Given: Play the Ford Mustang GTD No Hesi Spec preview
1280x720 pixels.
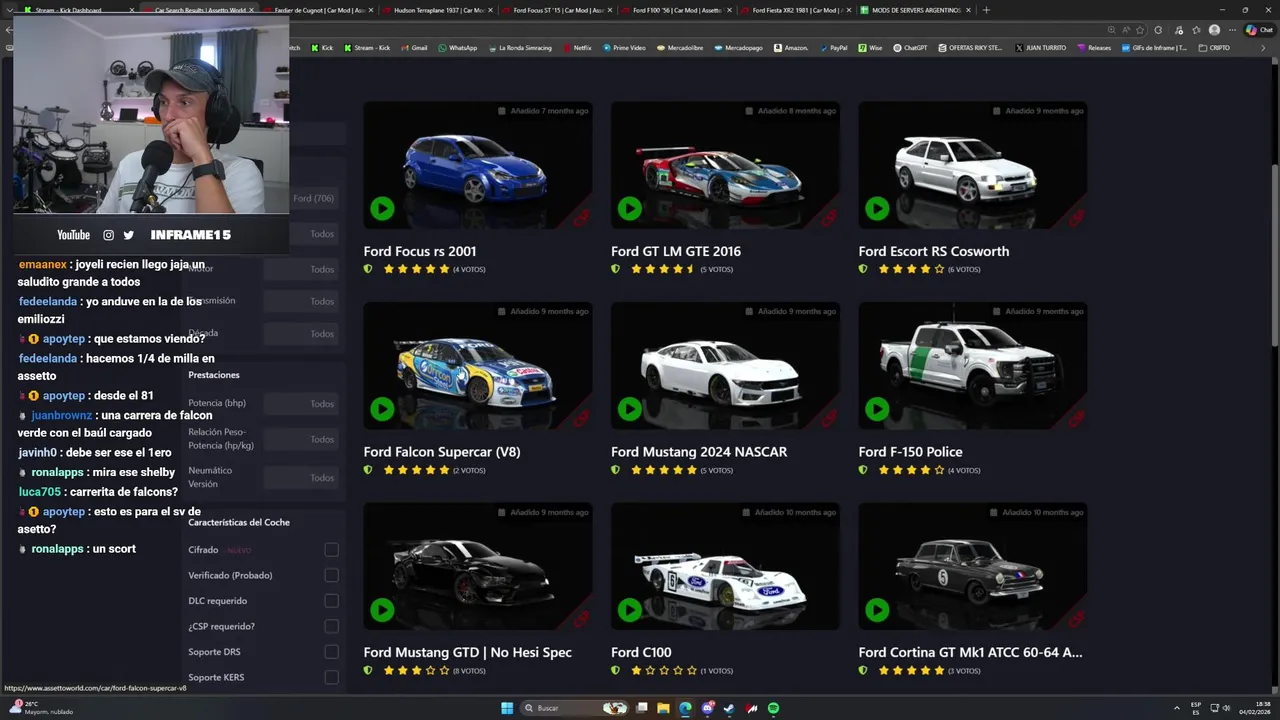Looking at the screenshot, I should tap(382, 609).
